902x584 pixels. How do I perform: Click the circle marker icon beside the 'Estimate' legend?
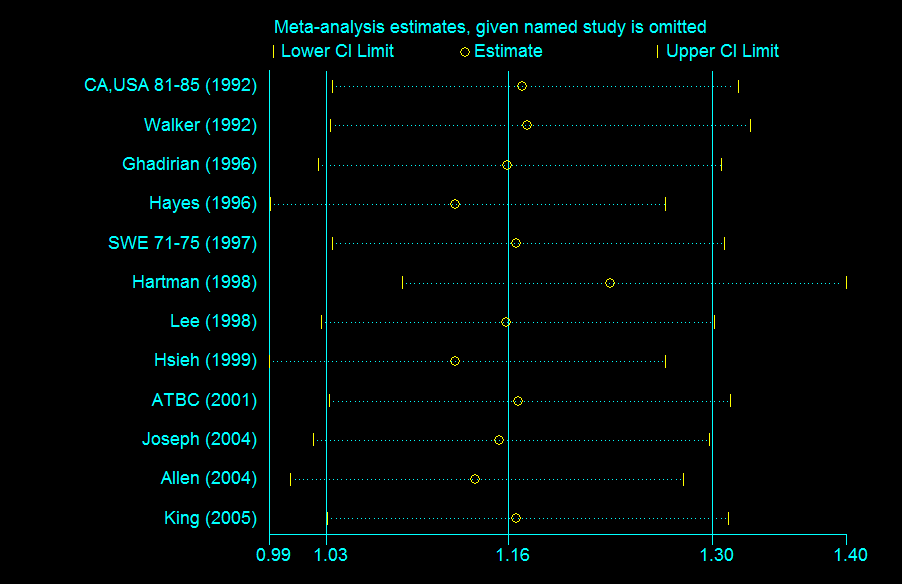465,52
